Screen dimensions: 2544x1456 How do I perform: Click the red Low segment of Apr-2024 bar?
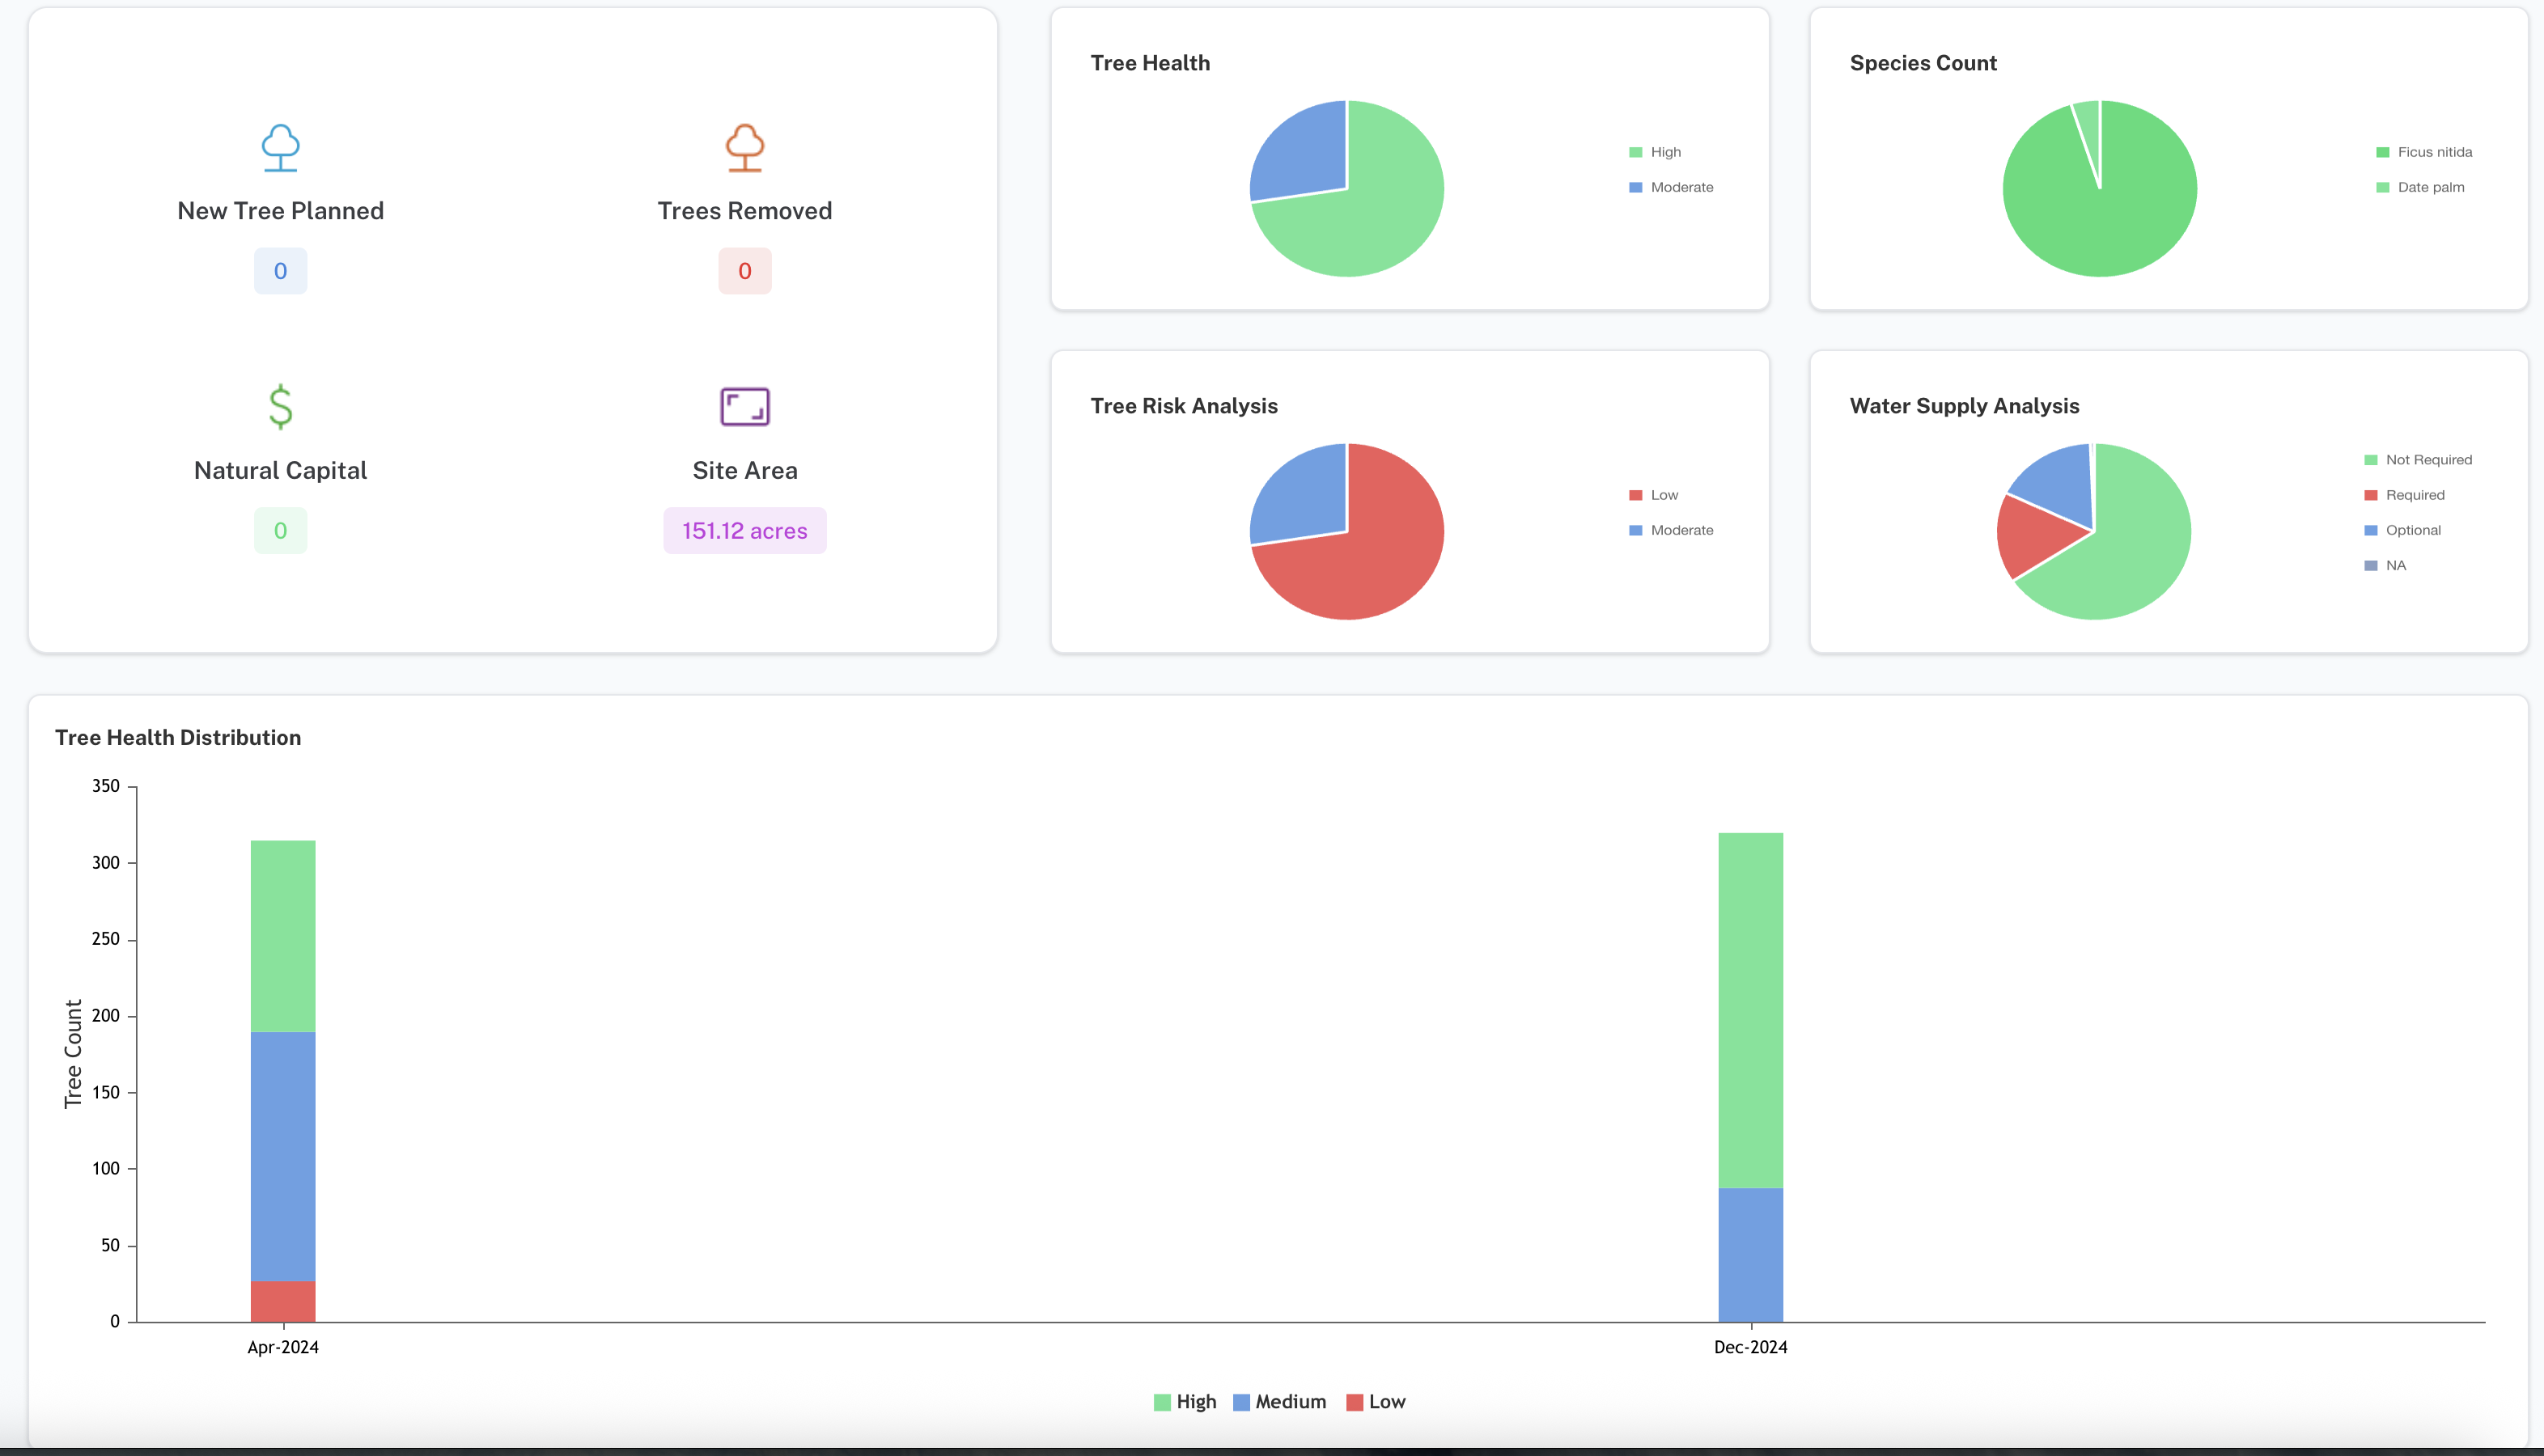coord(282,1301)
